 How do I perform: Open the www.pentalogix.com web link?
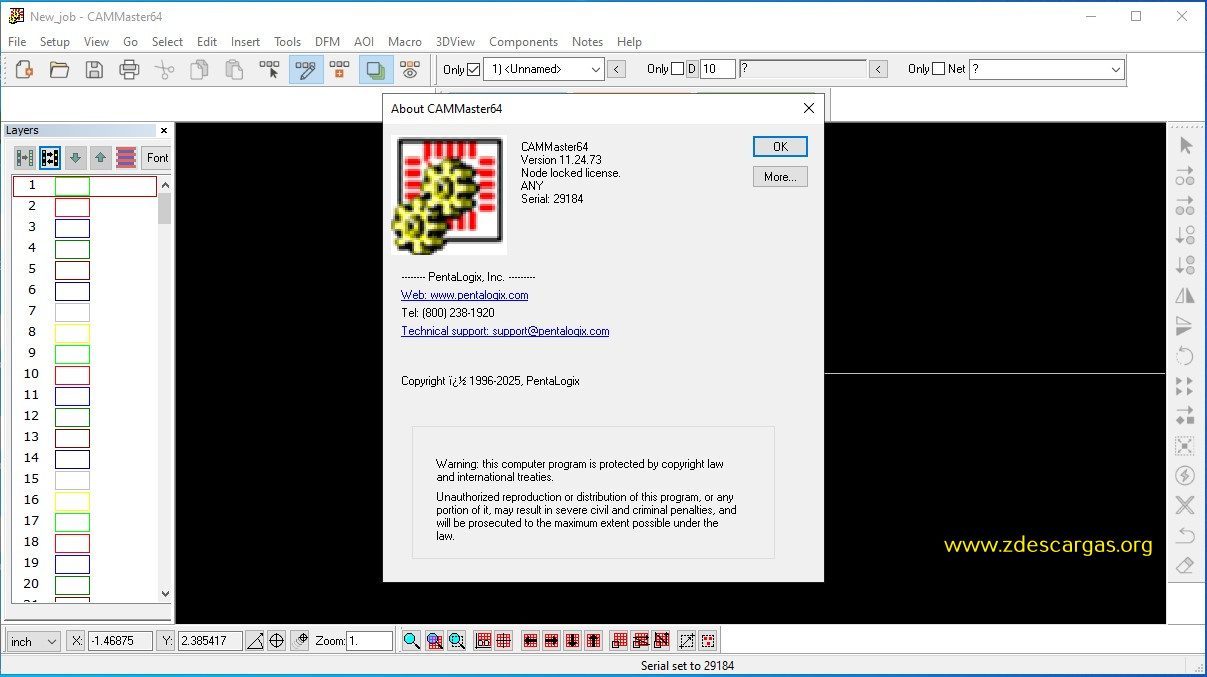point(464,295)
